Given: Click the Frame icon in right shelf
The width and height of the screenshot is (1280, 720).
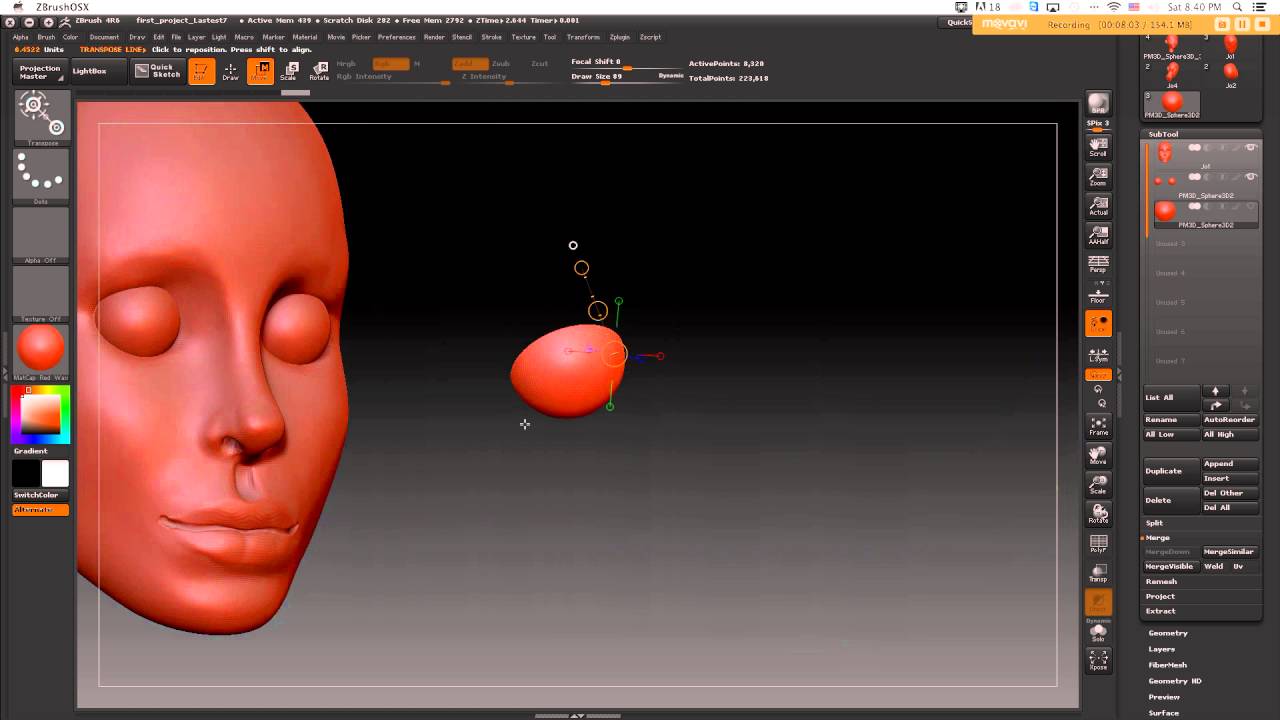Looking at the screenshot, I should 1098,426.
